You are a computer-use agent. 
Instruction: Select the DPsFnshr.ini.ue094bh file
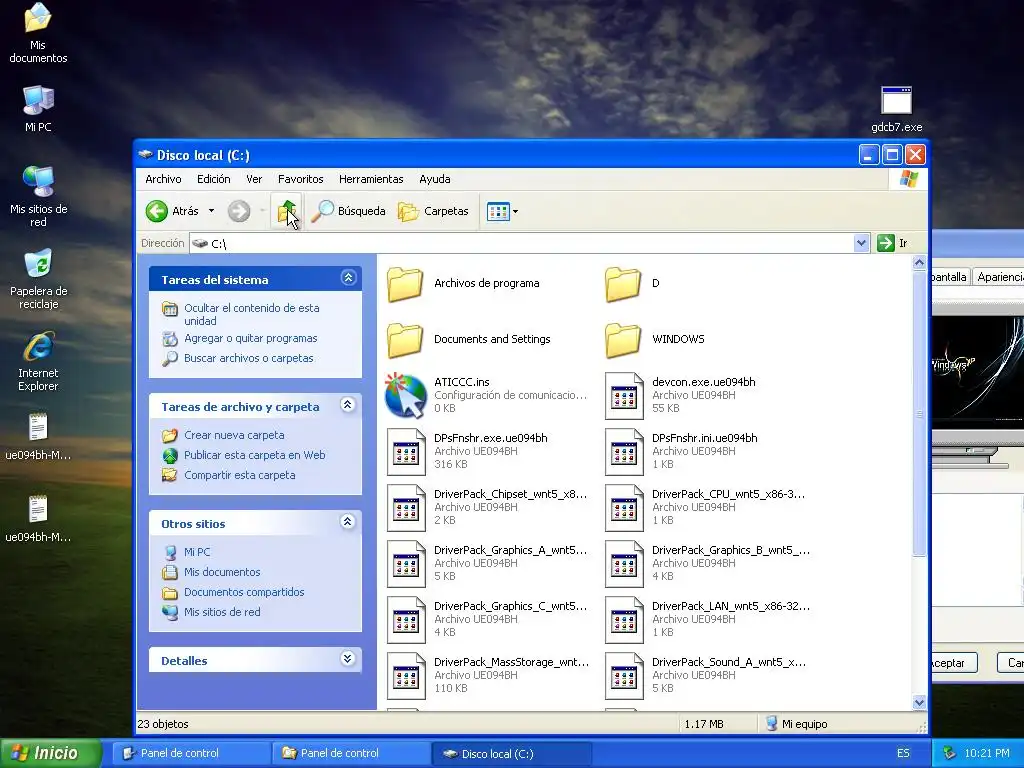tap(681, 451)
